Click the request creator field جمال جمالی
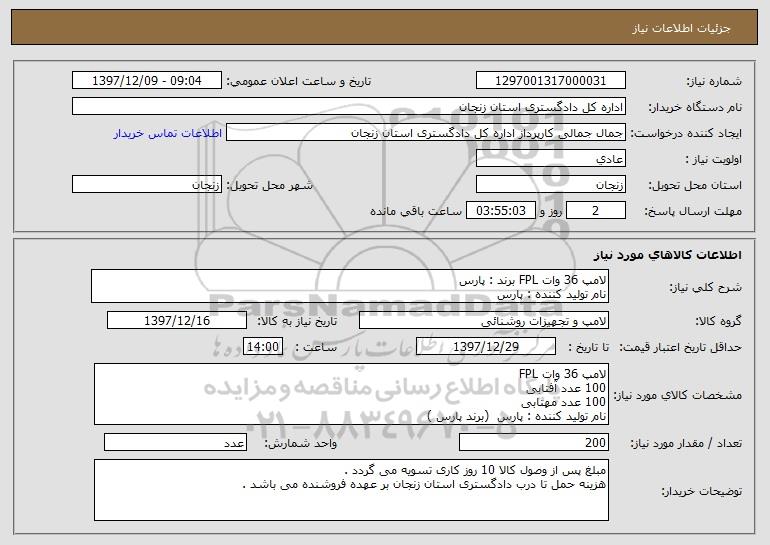Screen dimensions: 770x545 (426, 133)
